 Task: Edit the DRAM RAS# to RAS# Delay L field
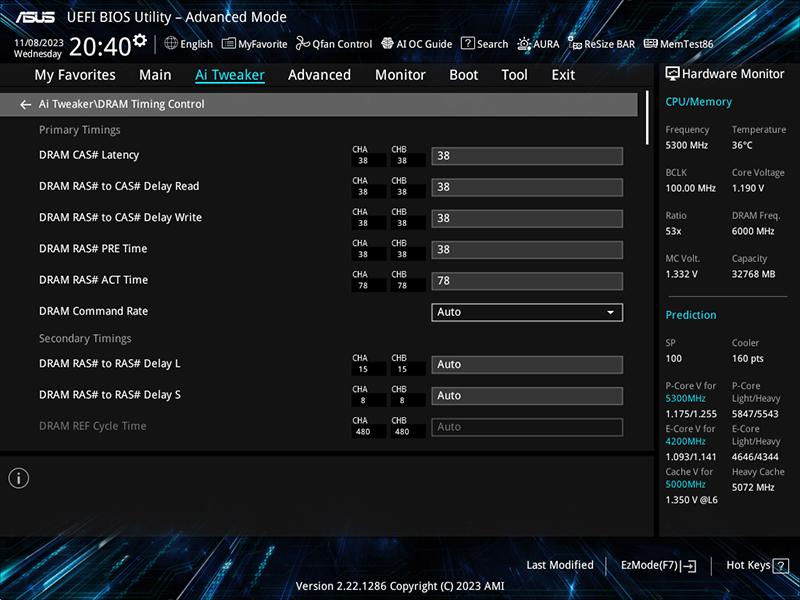527,365
